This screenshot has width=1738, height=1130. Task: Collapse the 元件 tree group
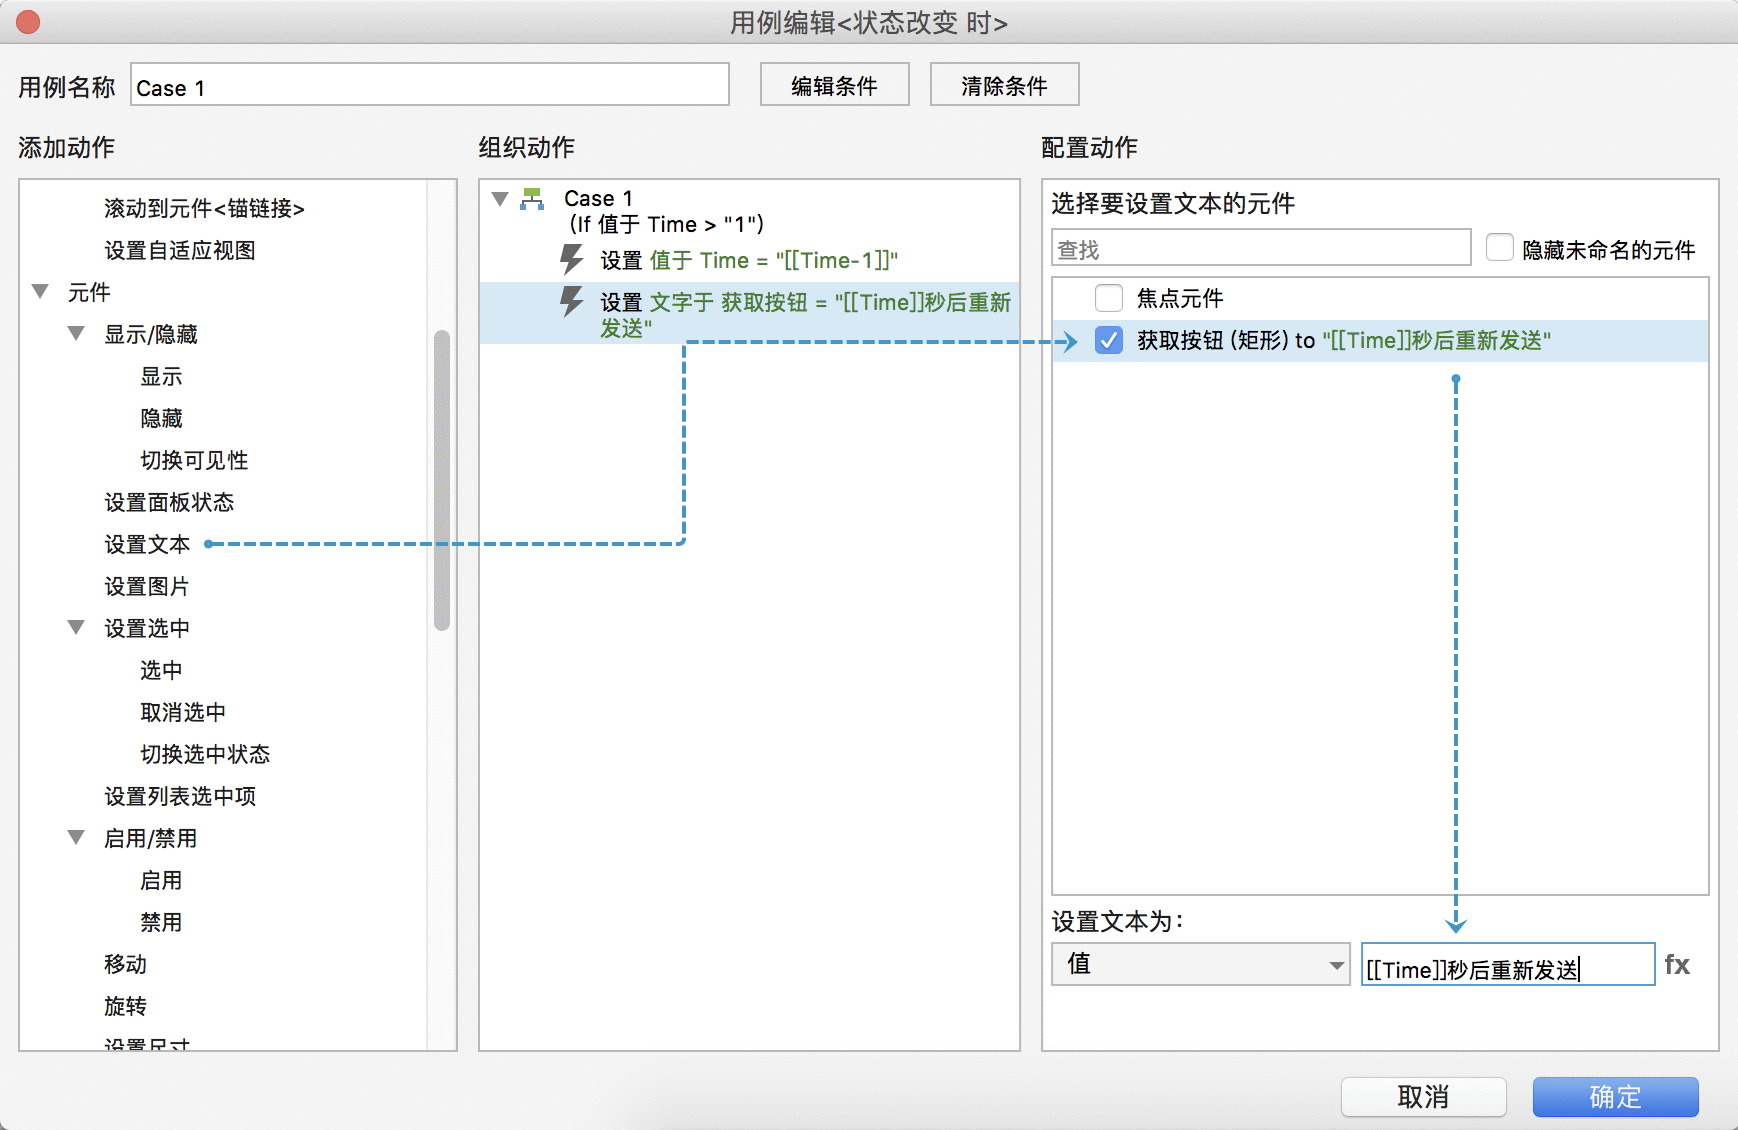41,292
